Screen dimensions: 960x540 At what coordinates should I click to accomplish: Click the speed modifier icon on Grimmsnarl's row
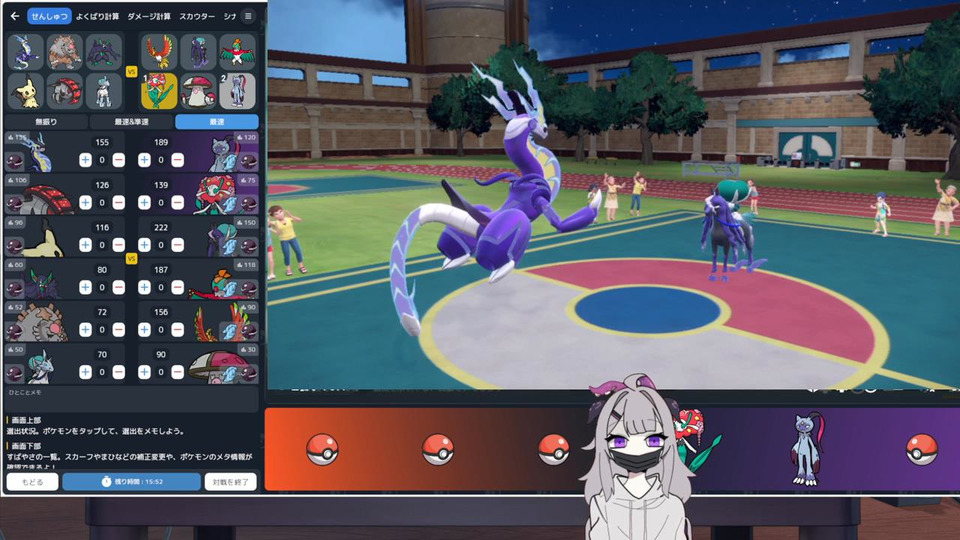coord(14,288)
